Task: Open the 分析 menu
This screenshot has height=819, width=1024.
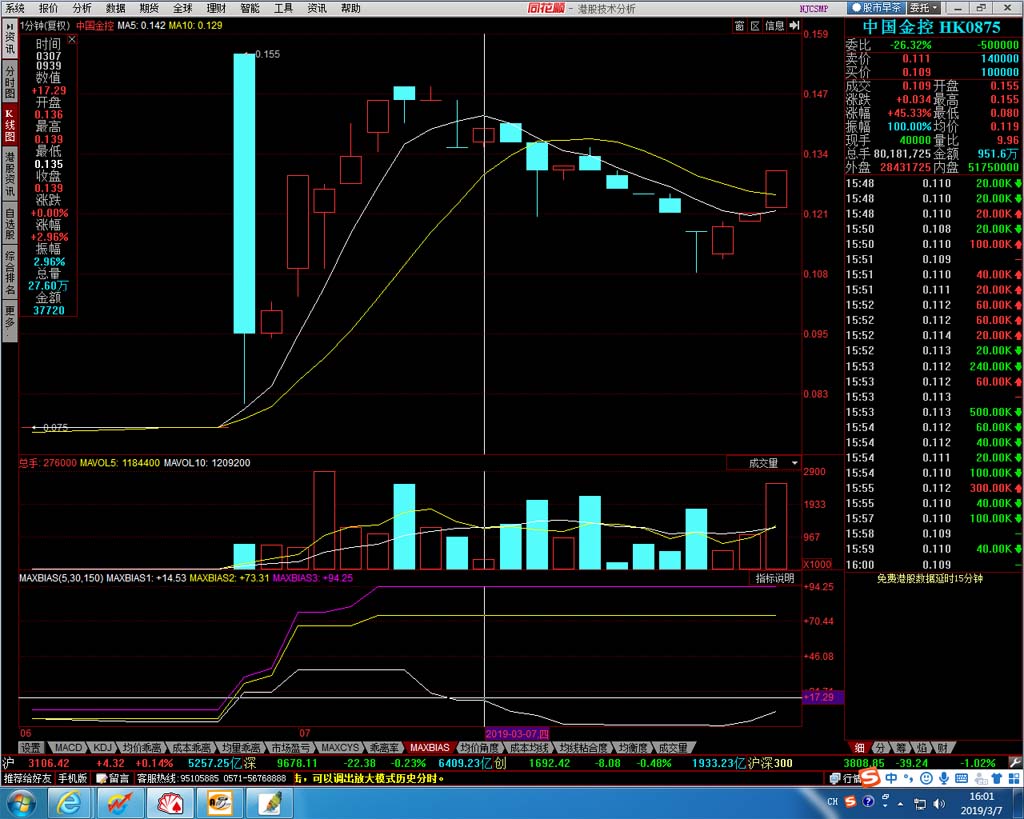Action: point(82,8)
